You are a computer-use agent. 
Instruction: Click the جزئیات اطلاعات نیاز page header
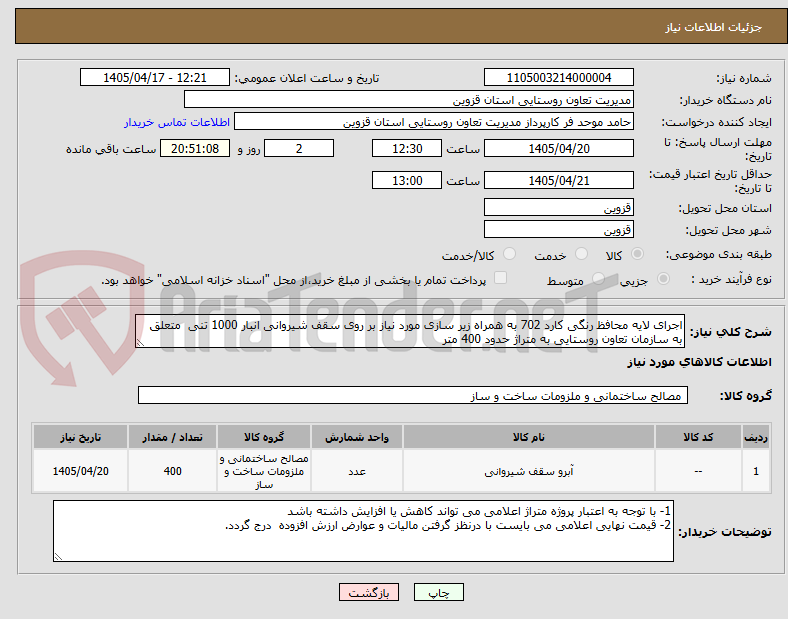coord(714,27)
